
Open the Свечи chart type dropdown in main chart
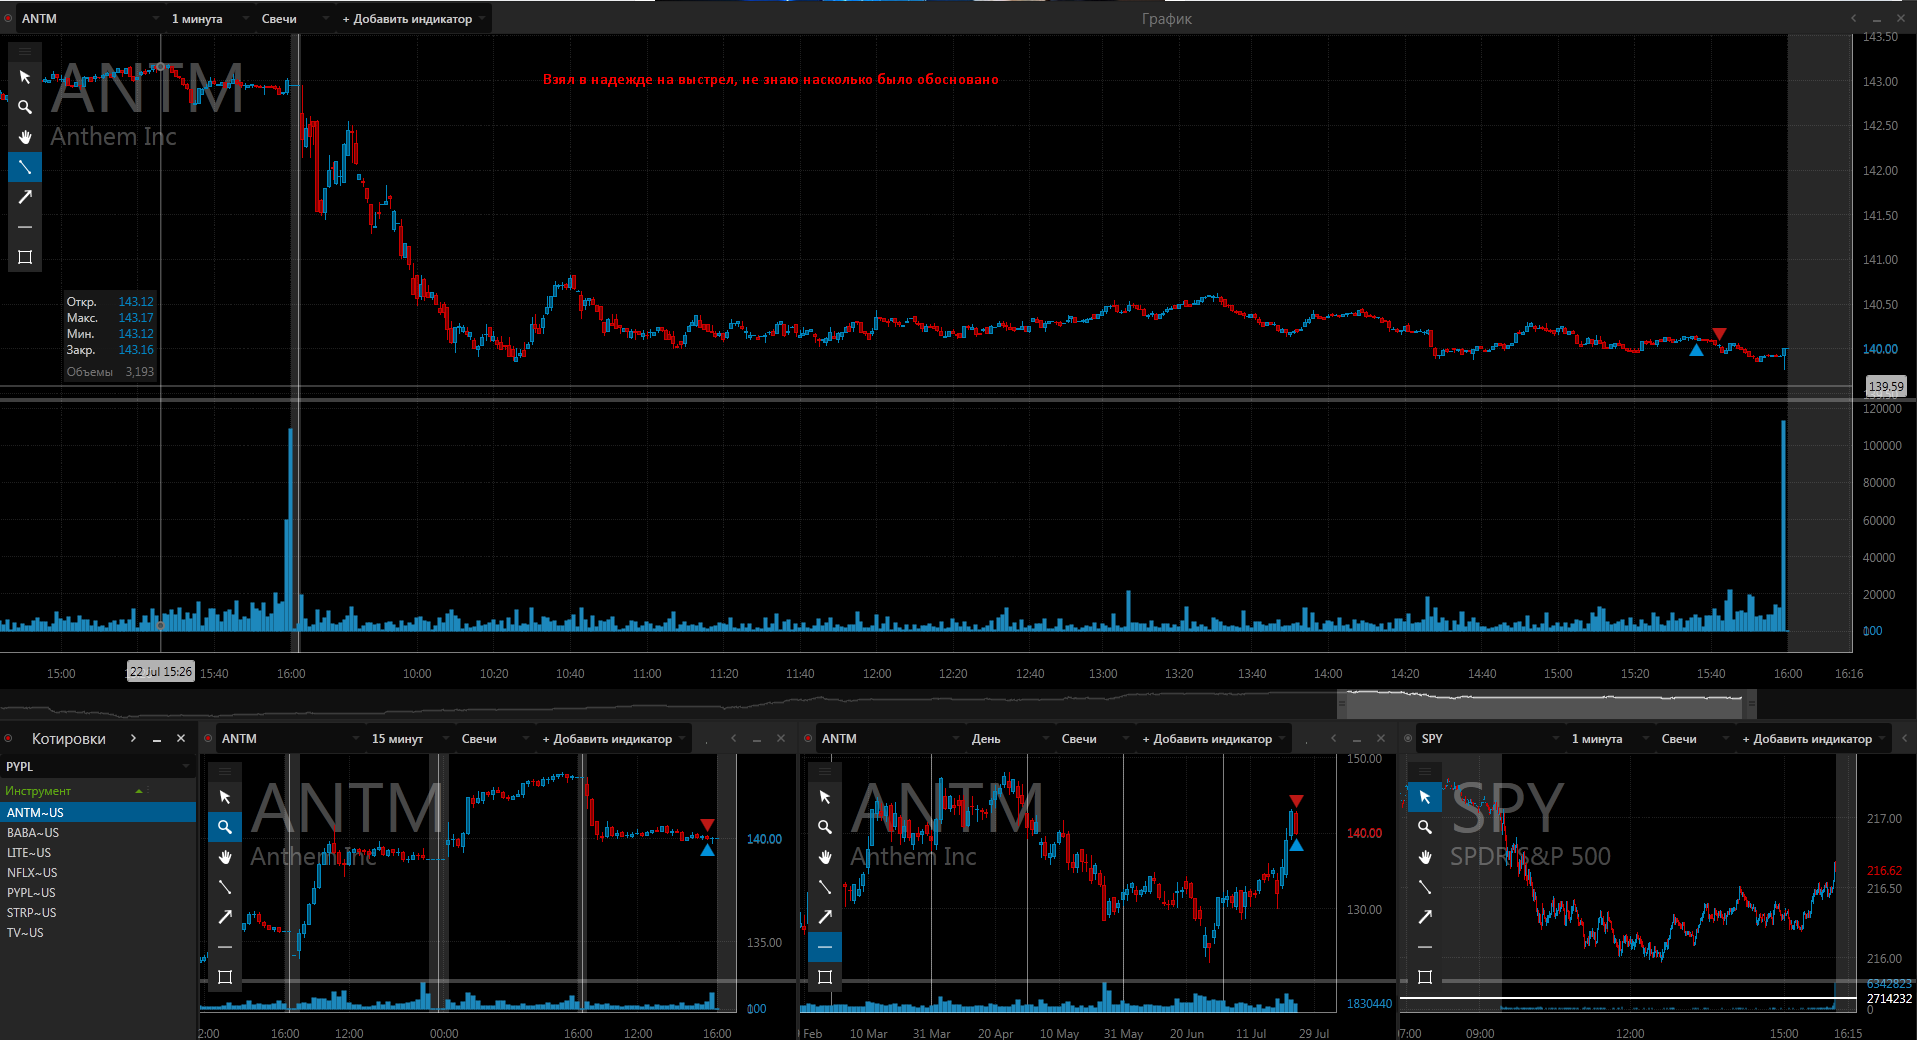coord(294,19)
